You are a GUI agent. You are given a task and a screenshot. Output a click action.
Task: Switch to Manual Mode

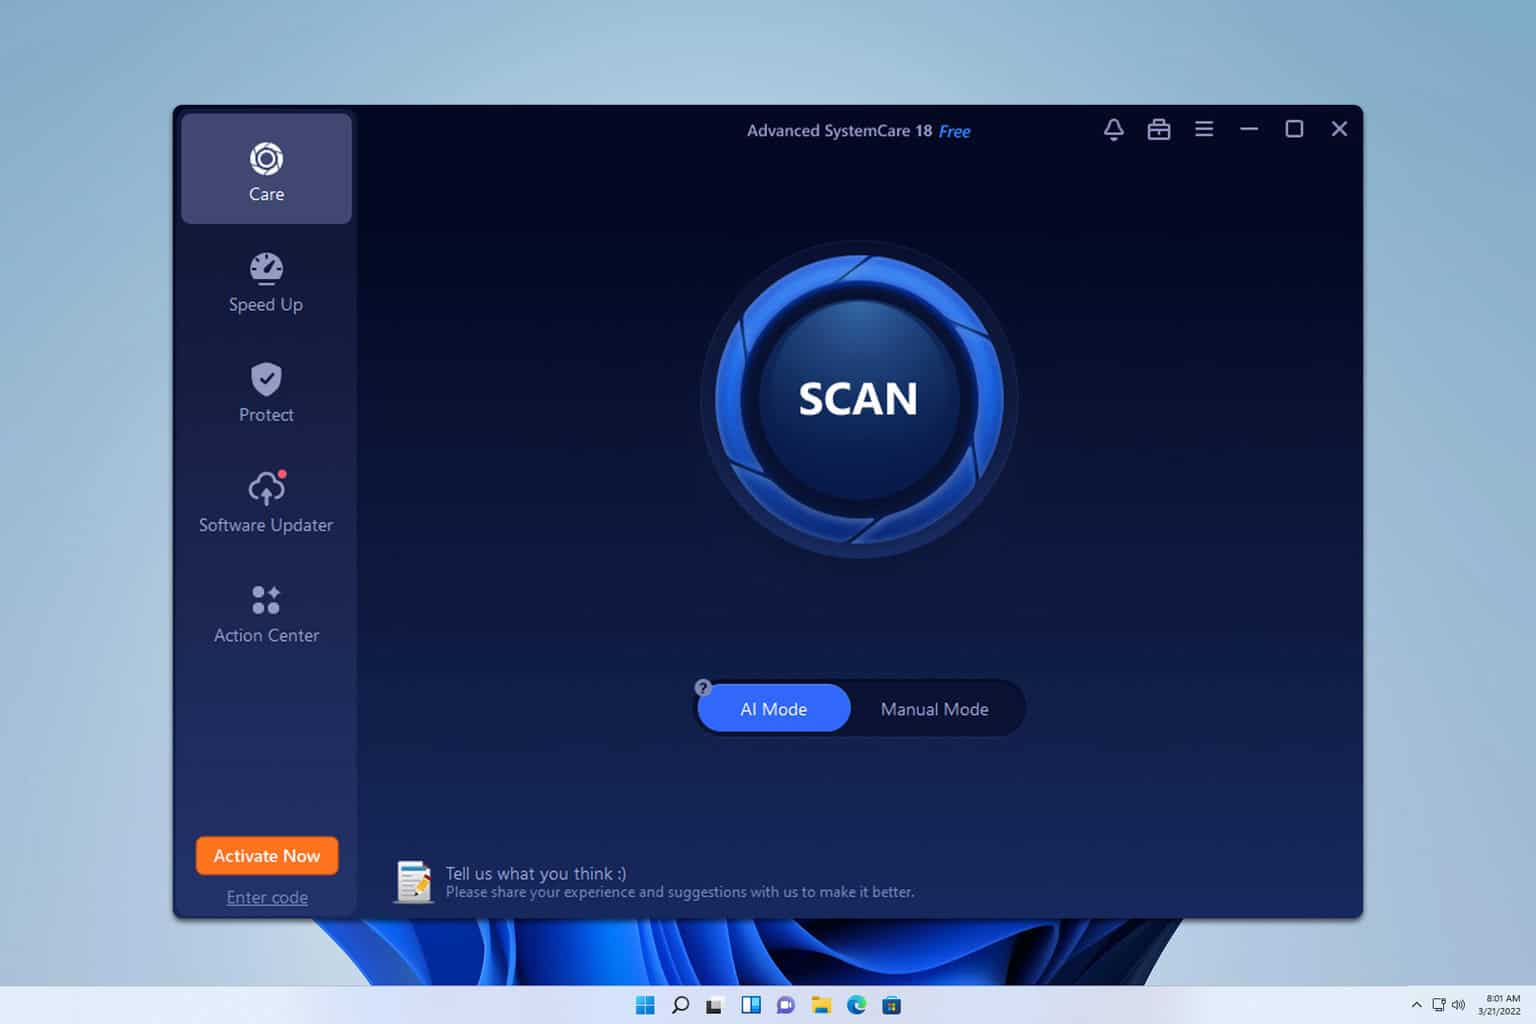(934, 709)
